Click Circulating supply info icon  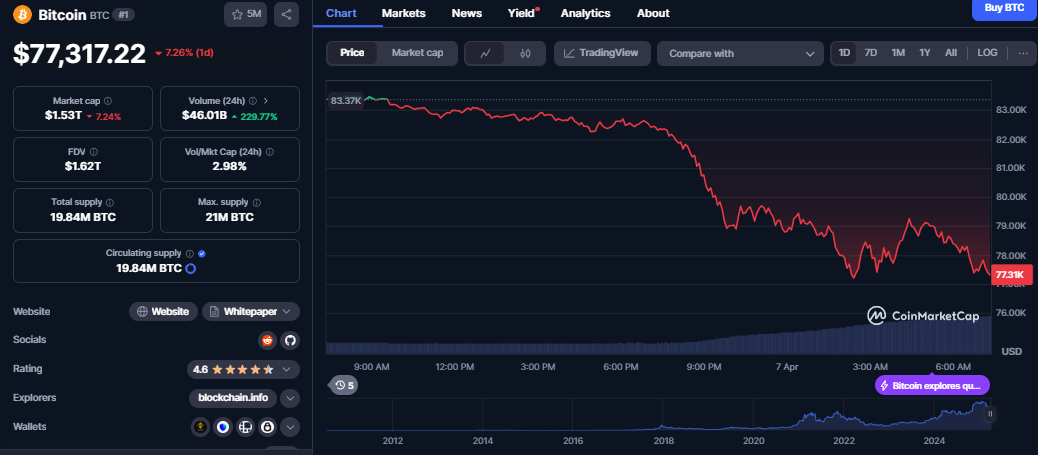189,254
